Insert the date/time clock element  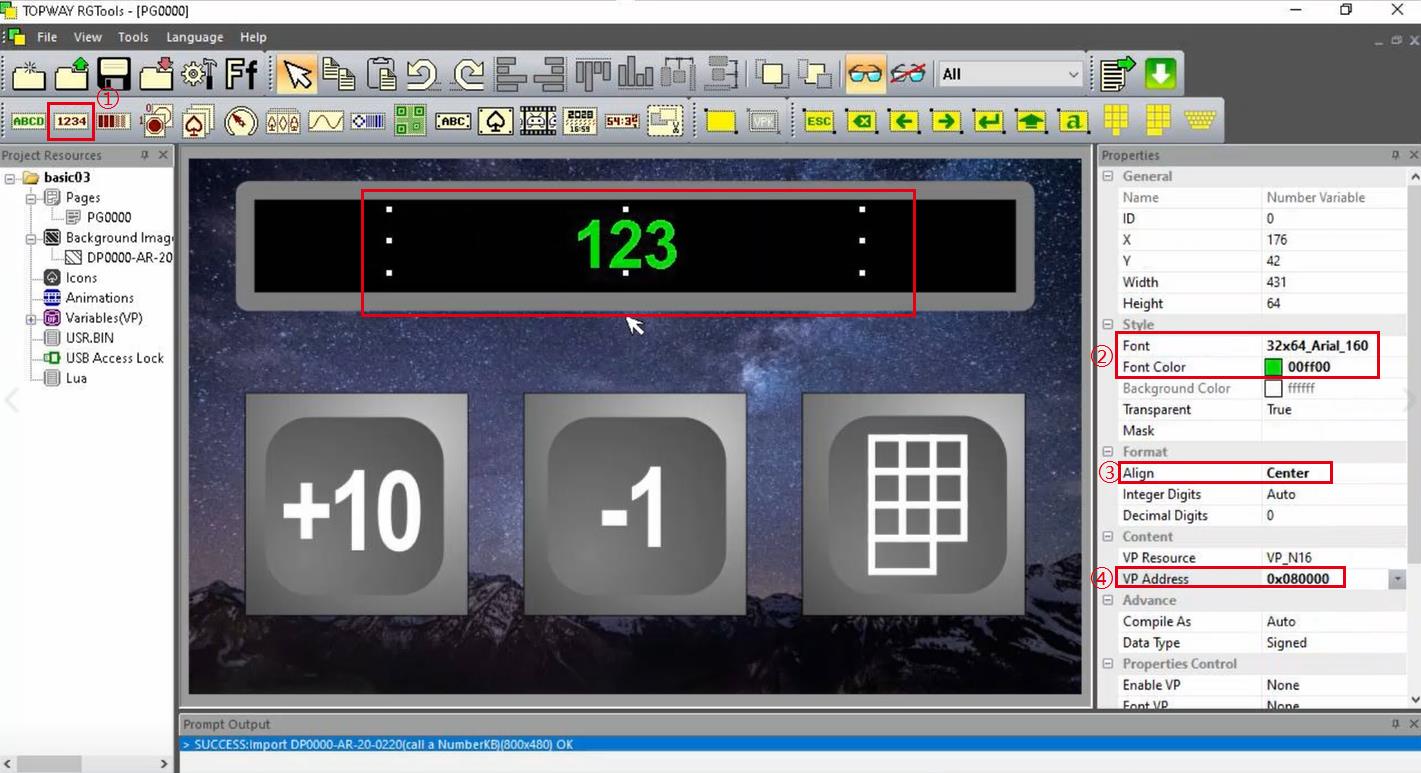tap(580, 121)
